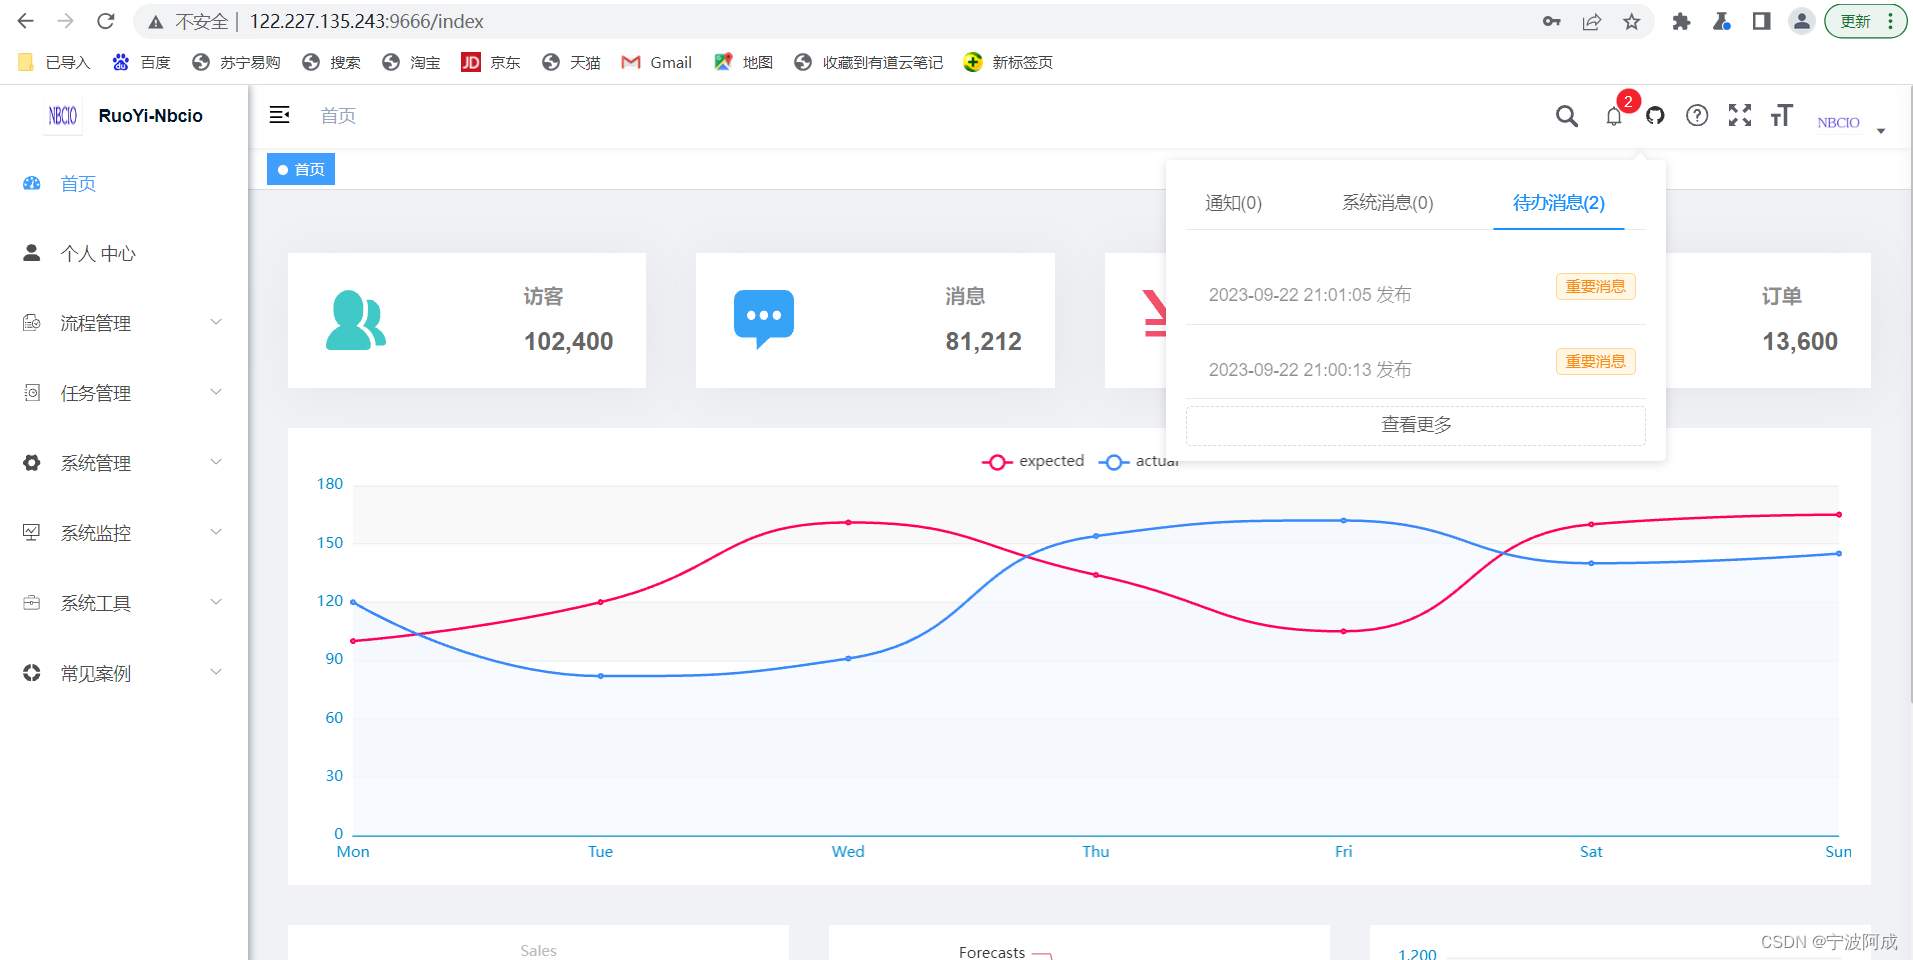Open the help question-mark icon
Image resolution: width=1913 pixels, height=960 pixels.
point(1697,116)
